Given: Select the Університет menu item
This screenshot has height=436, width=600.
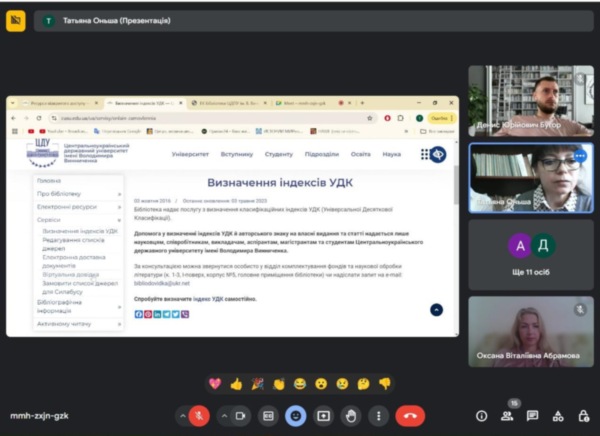Looking at the screenshot, I should click(x=189, y=154).
